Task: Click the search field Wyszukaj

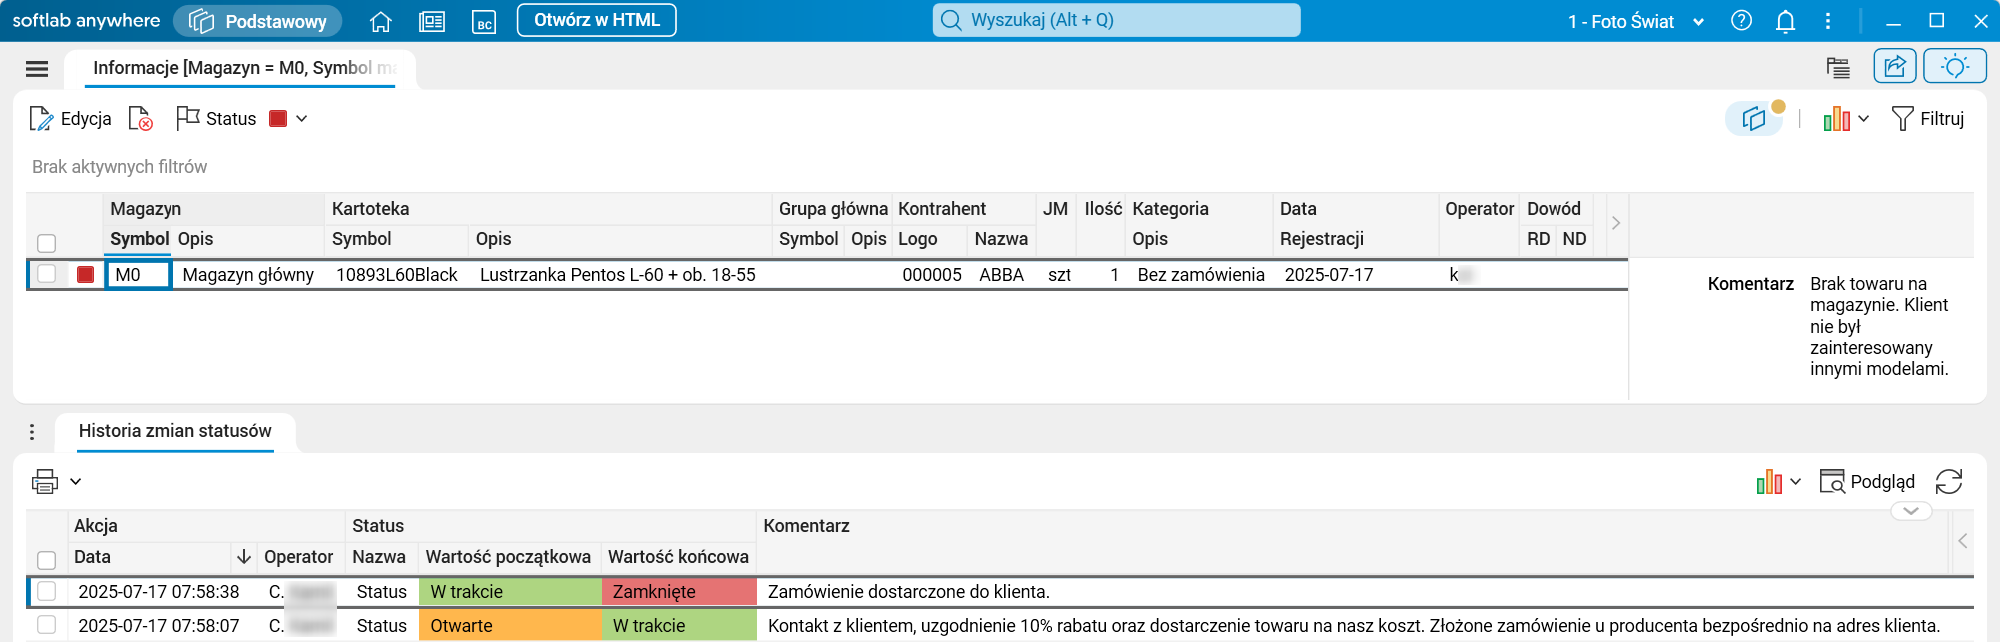Action: [x=1116, y=20]
